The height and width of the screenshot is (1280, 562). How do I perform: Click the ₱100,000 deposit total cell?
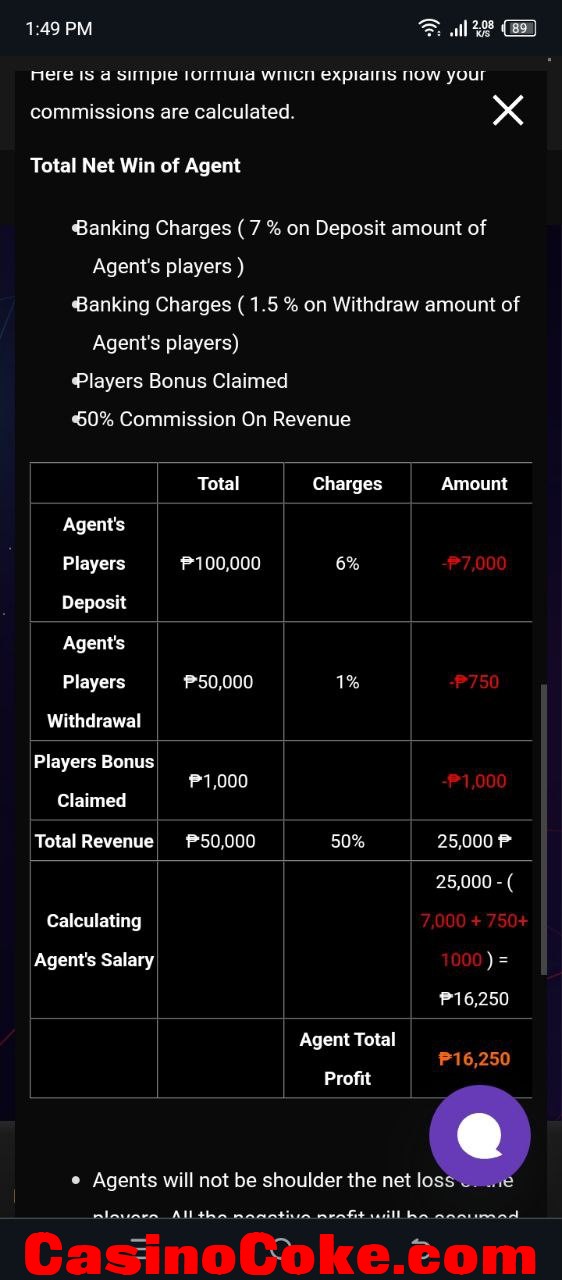click(220, 563)
